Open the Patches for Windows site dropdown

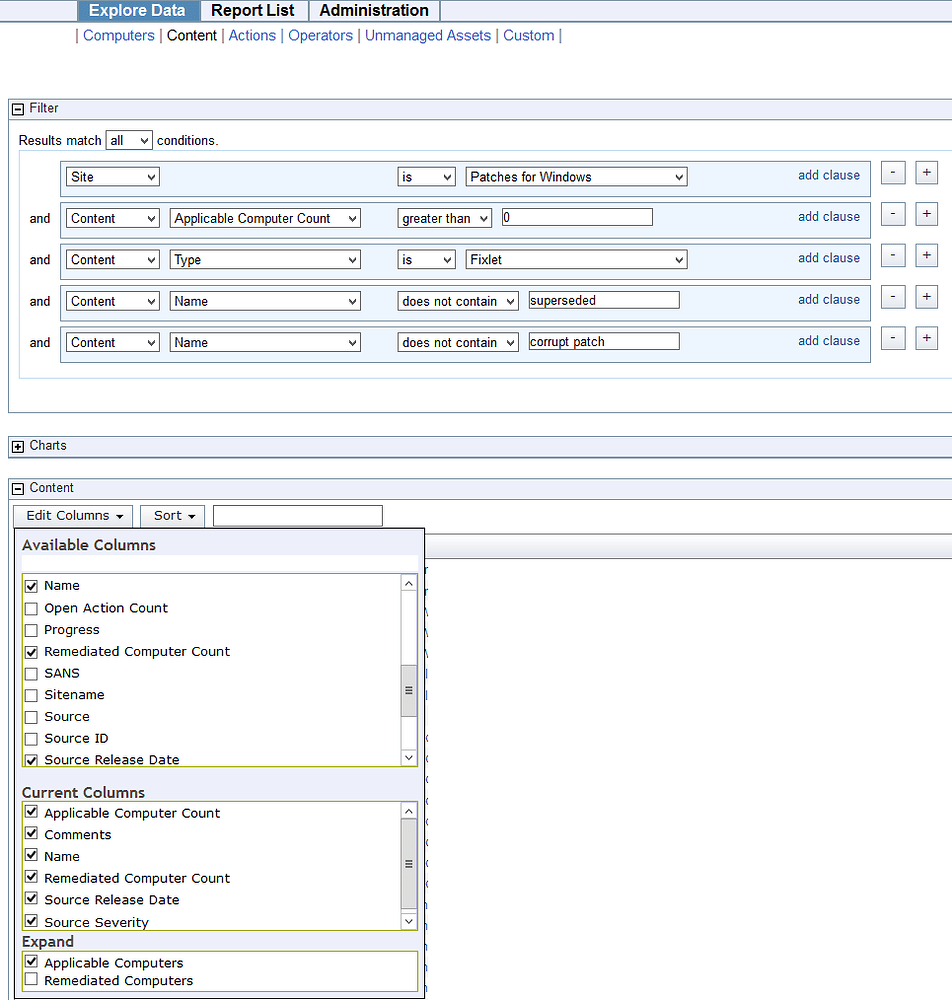(x=576, y=176)
